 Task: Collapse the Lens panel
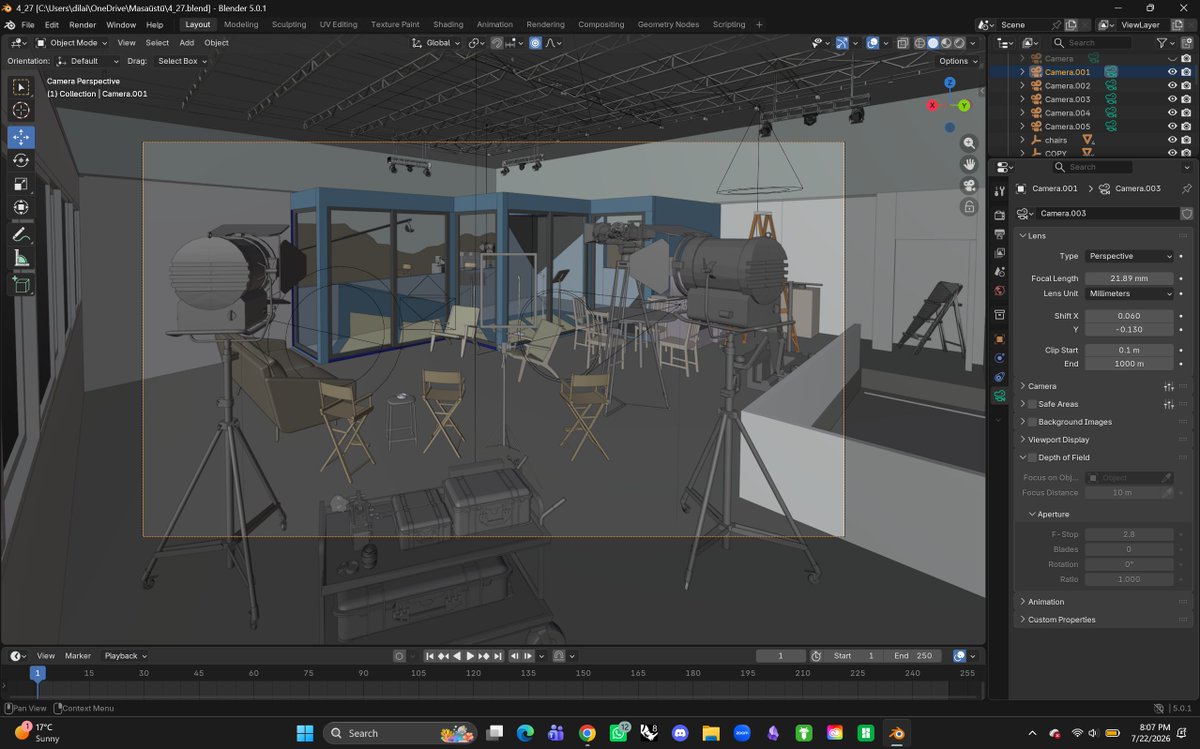pyautogui.click(x=1036, y=235)
